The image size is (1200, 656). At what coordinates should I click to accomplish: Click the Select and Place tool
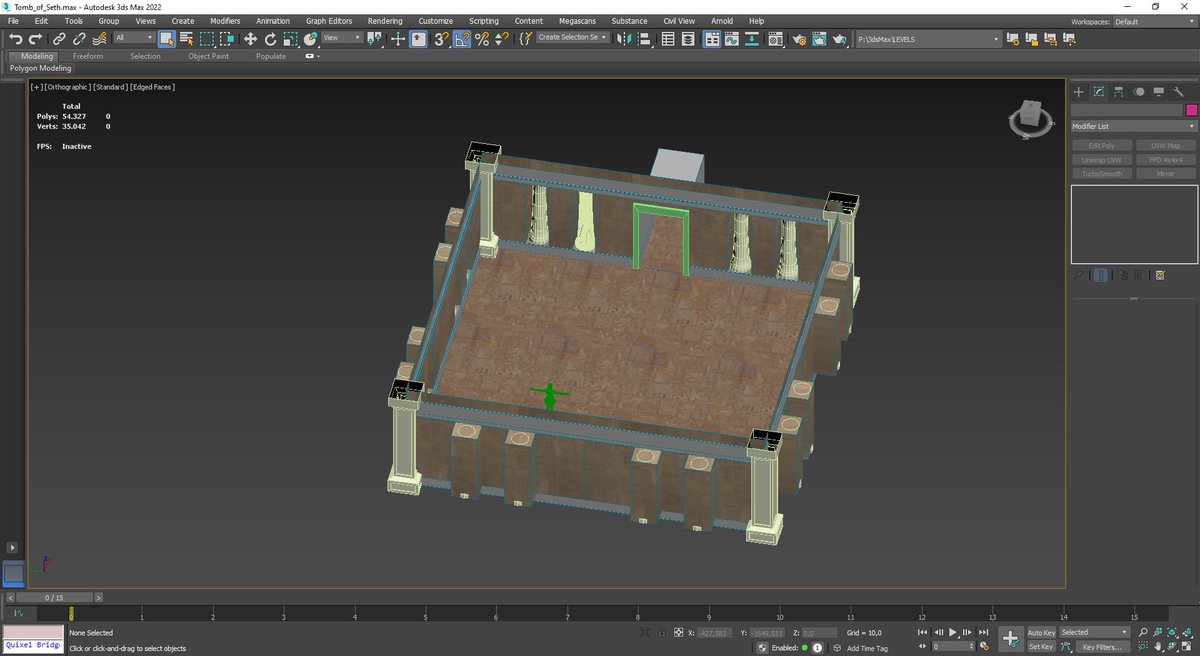(x=311, y=38)
